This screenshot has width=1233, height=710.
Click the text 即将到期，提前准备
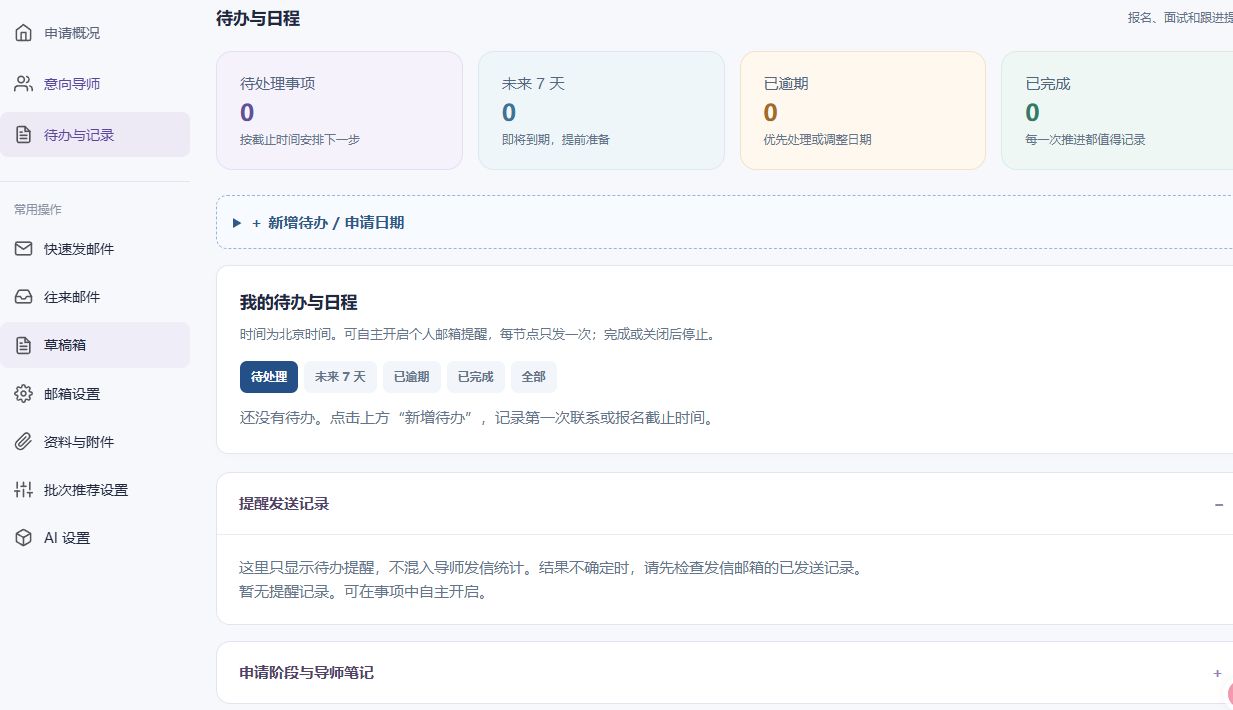556,139
